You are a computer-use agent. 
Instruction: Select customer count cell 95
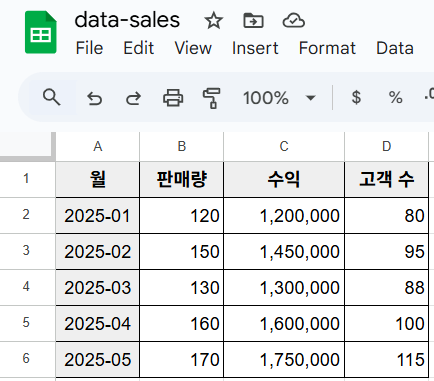(x=387, y=251)
